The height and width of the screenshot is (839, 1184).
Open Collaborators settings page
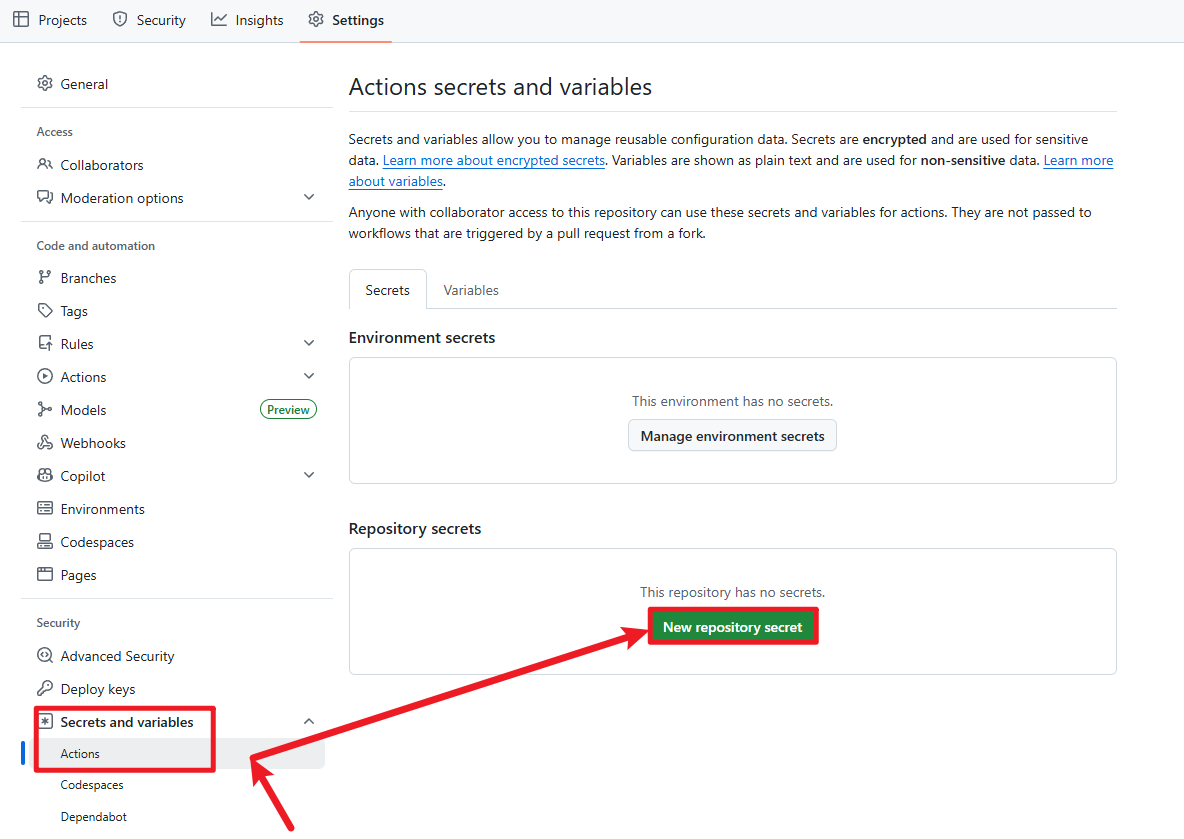tap(177, 165)
